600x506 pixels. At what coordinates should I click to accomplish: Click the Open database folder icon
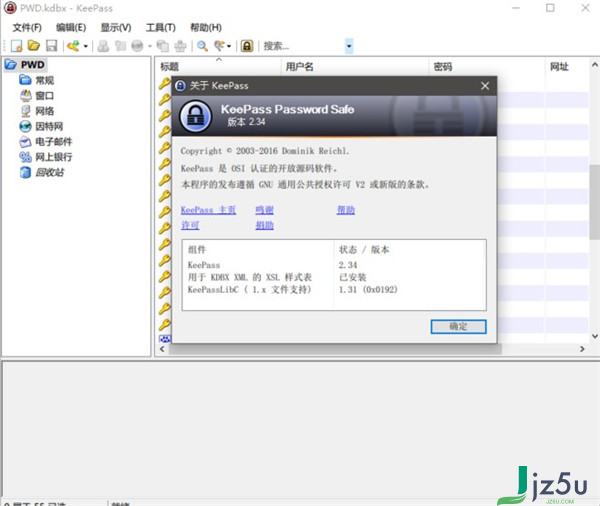pyautogui.click(x=34, y=46)
